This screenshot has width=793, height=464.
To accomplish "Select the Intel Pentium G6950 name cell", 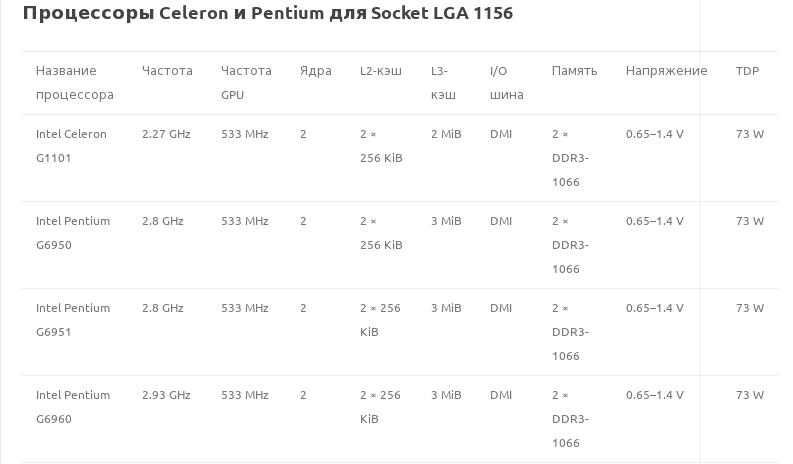I will (72, 233).
